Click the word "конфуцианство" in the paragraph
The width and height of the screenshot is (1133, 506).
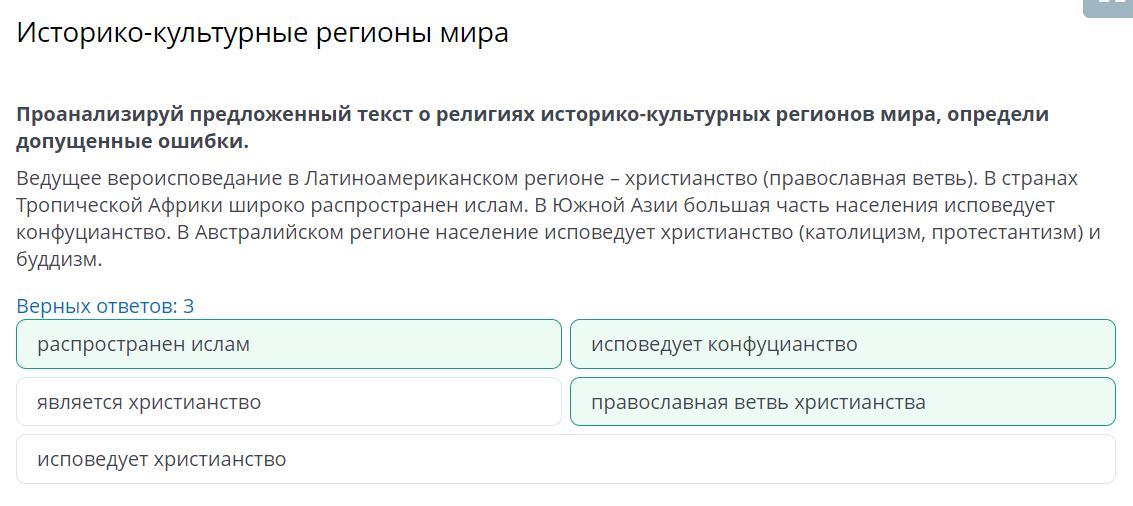tap(92, 233)
